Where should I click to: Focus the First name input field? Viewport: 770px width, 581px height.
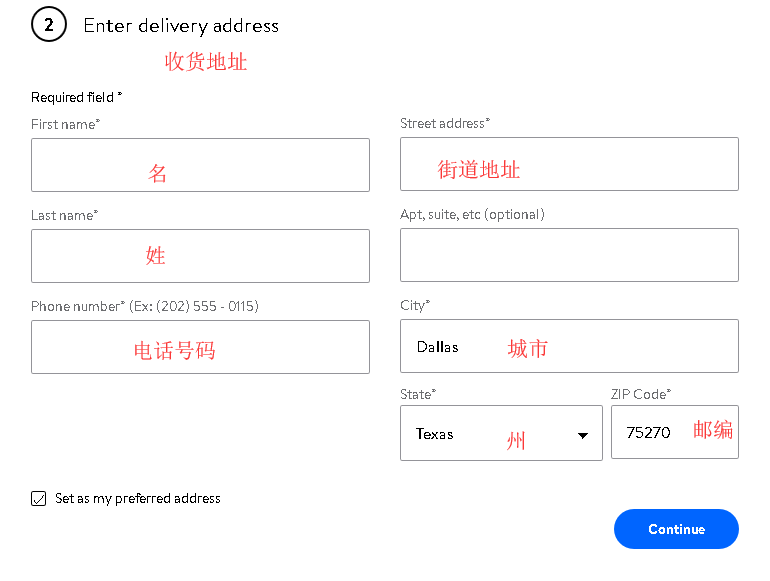200,165
